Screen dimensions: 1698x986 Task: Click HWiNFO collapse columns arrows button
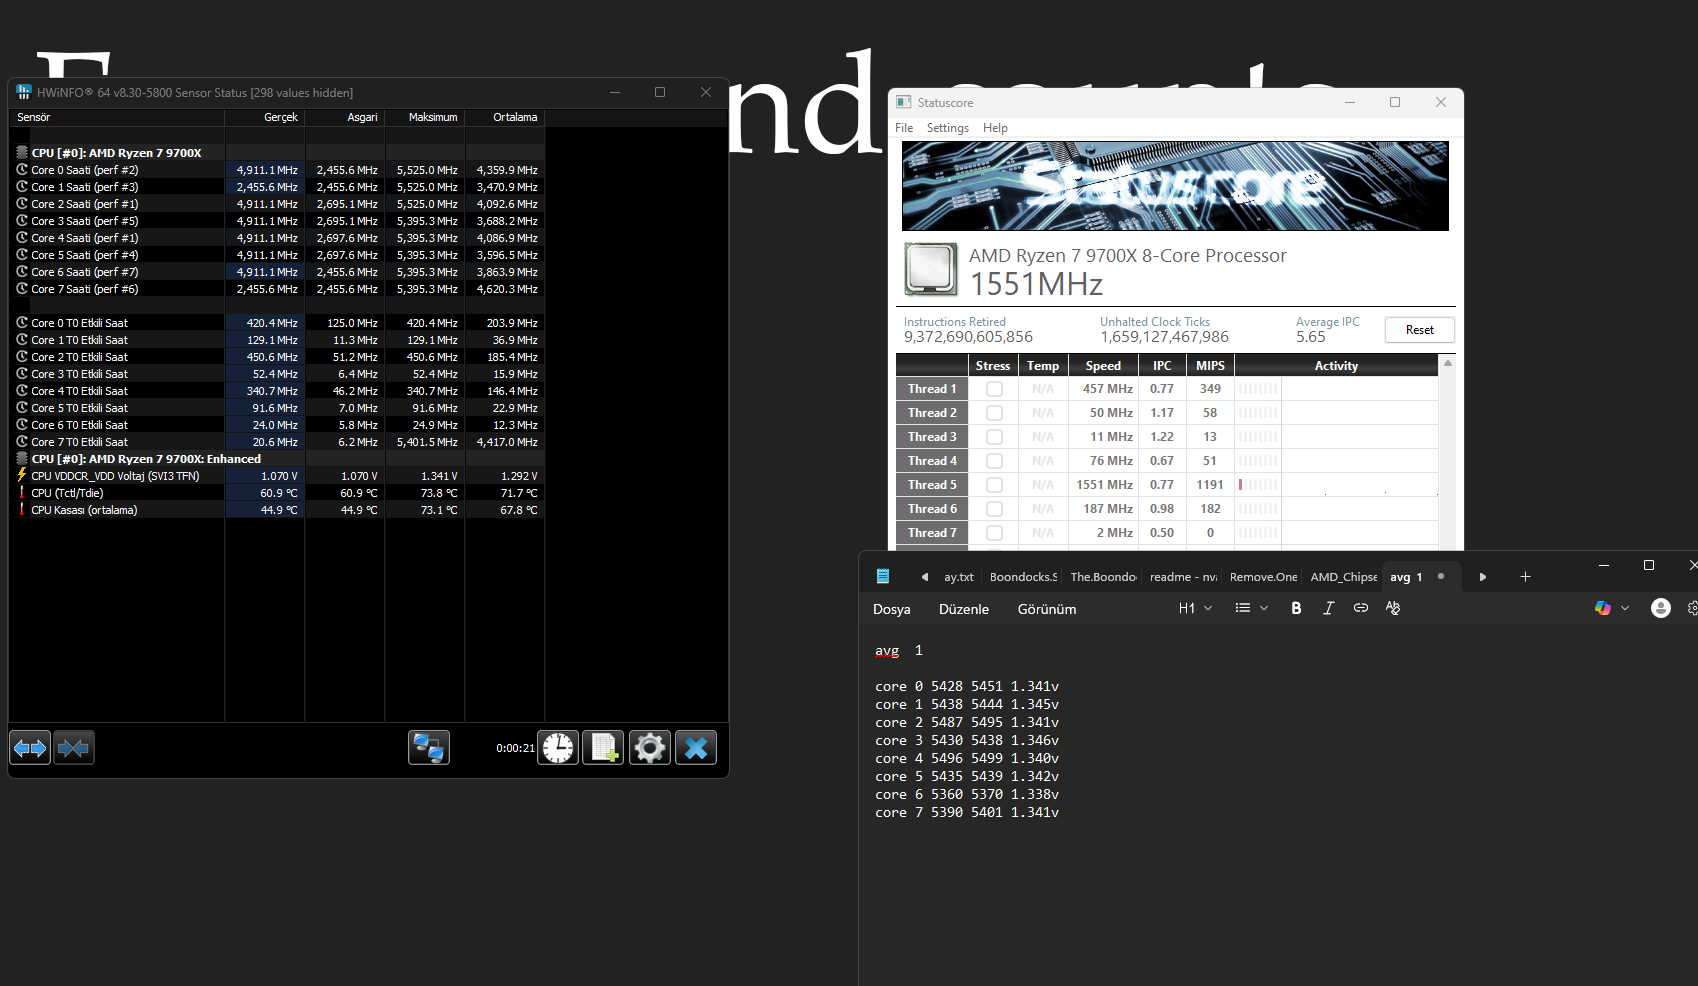point(74,748)
